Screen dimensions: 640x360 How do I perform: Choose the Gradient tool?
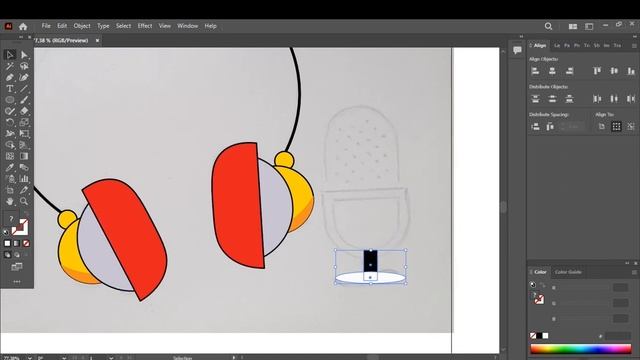(24, 156)
